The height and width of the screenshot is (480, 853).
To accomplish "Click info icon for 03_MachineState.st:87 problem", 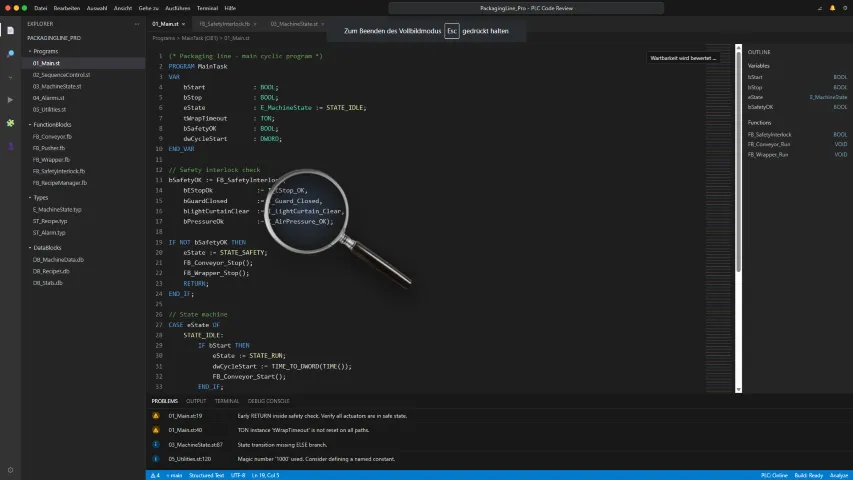I will click(x=156, y=445).
